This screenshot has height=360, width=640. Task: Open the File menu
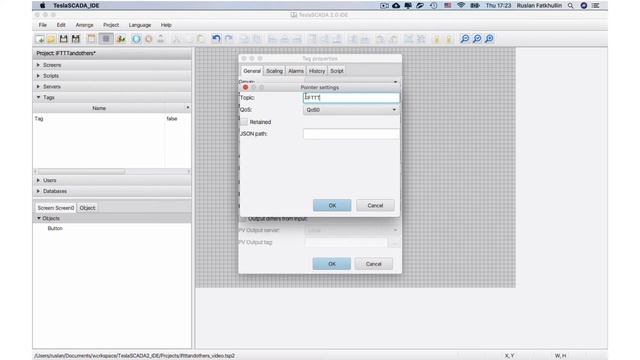[42, 25]
